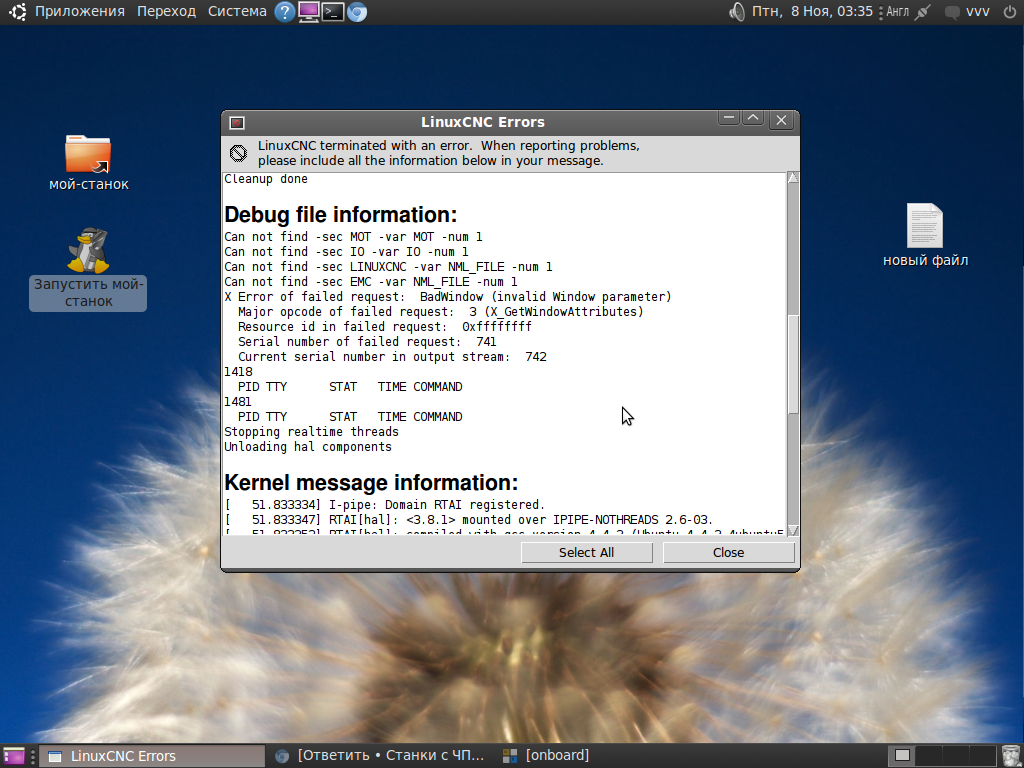Click the error log scrollbar up arrow
Viewport: 1024px width, 768px height.
(x=793, y=178)
